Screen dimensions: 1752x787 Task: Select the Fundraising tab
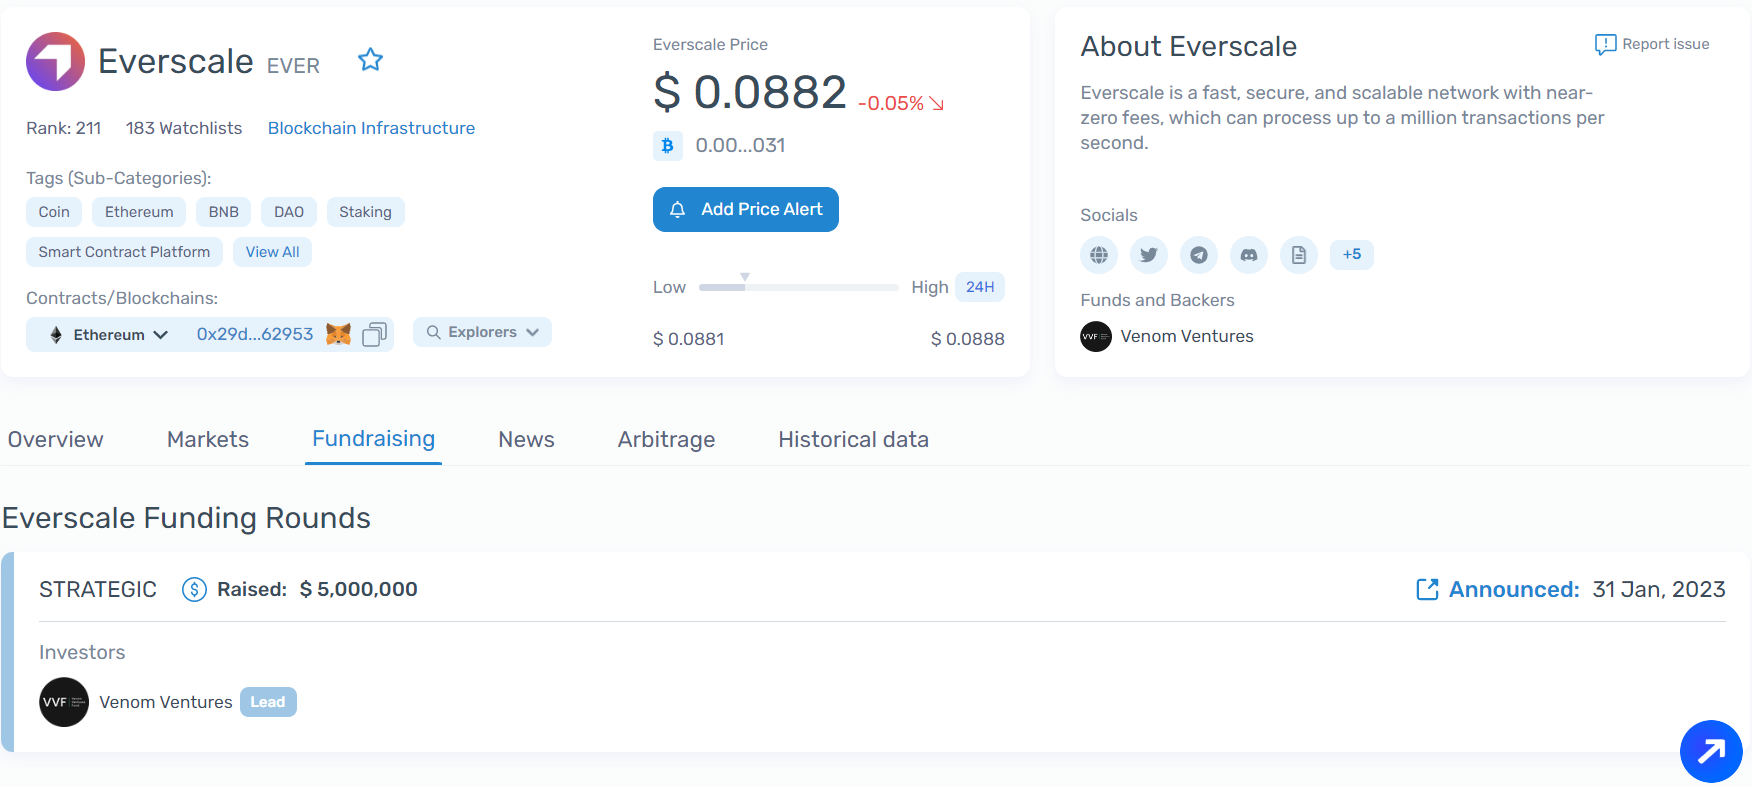373,439
